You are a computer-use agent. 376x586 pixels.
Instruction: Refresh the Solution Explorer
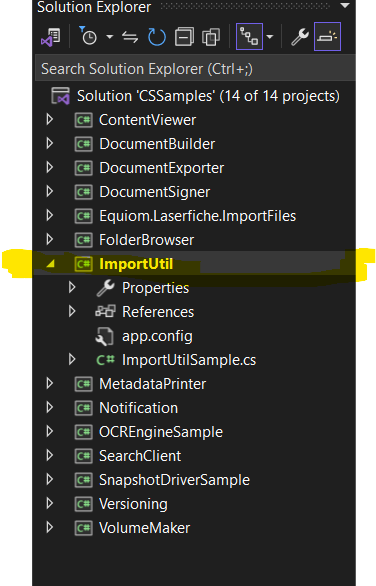pos(157,37)
